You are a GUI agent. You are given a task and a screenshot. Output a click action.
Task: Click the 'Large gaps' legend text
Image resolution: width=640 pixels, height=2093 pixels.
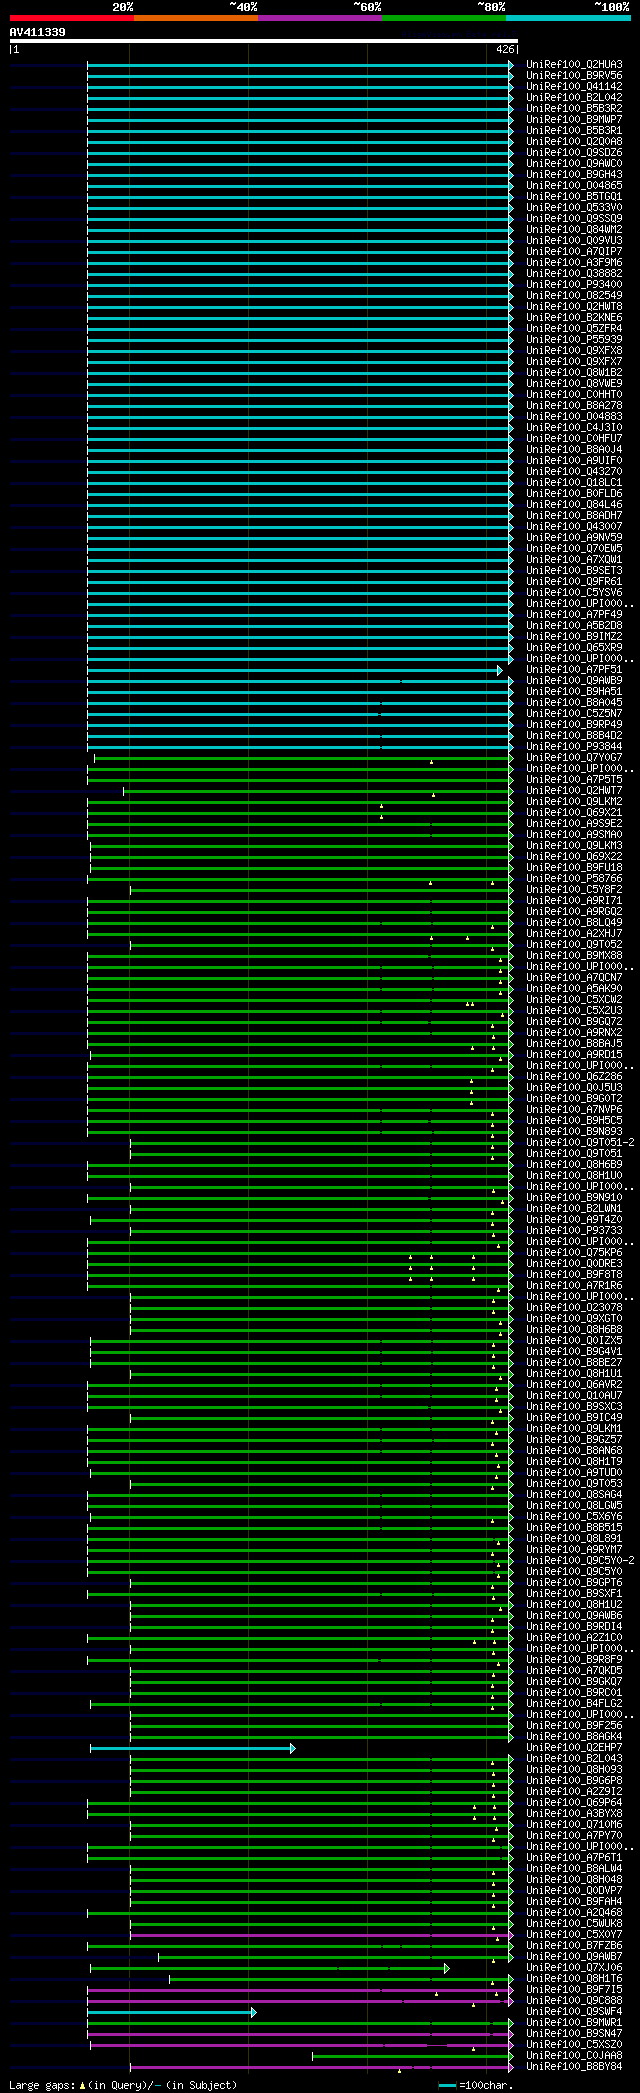pyautogui.click(x=41, y=2085)
